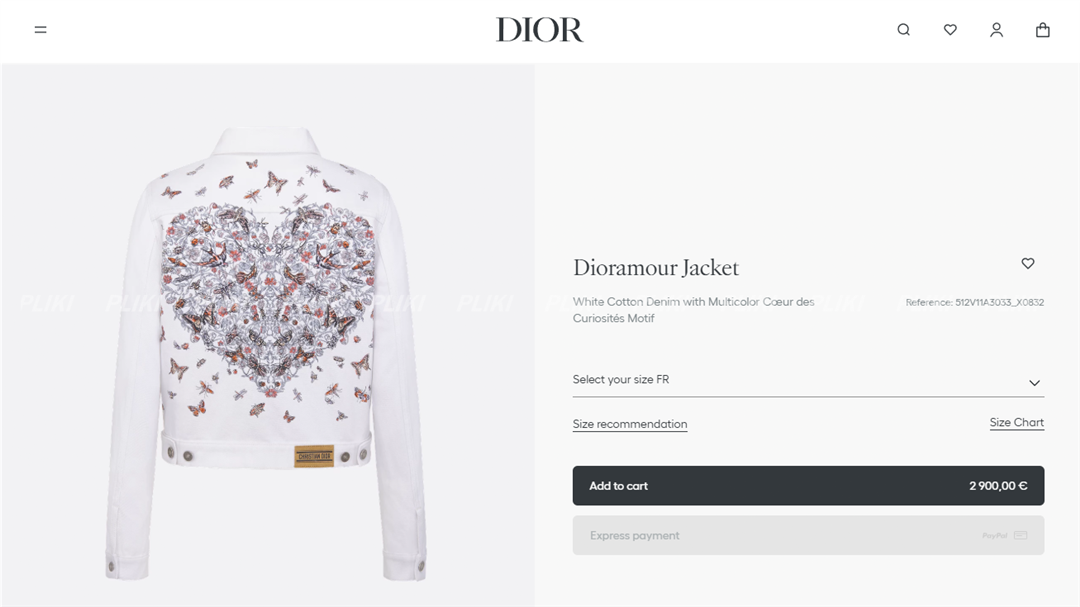Open the account profile icon
1080x607 pixels.
click(997, 30)
